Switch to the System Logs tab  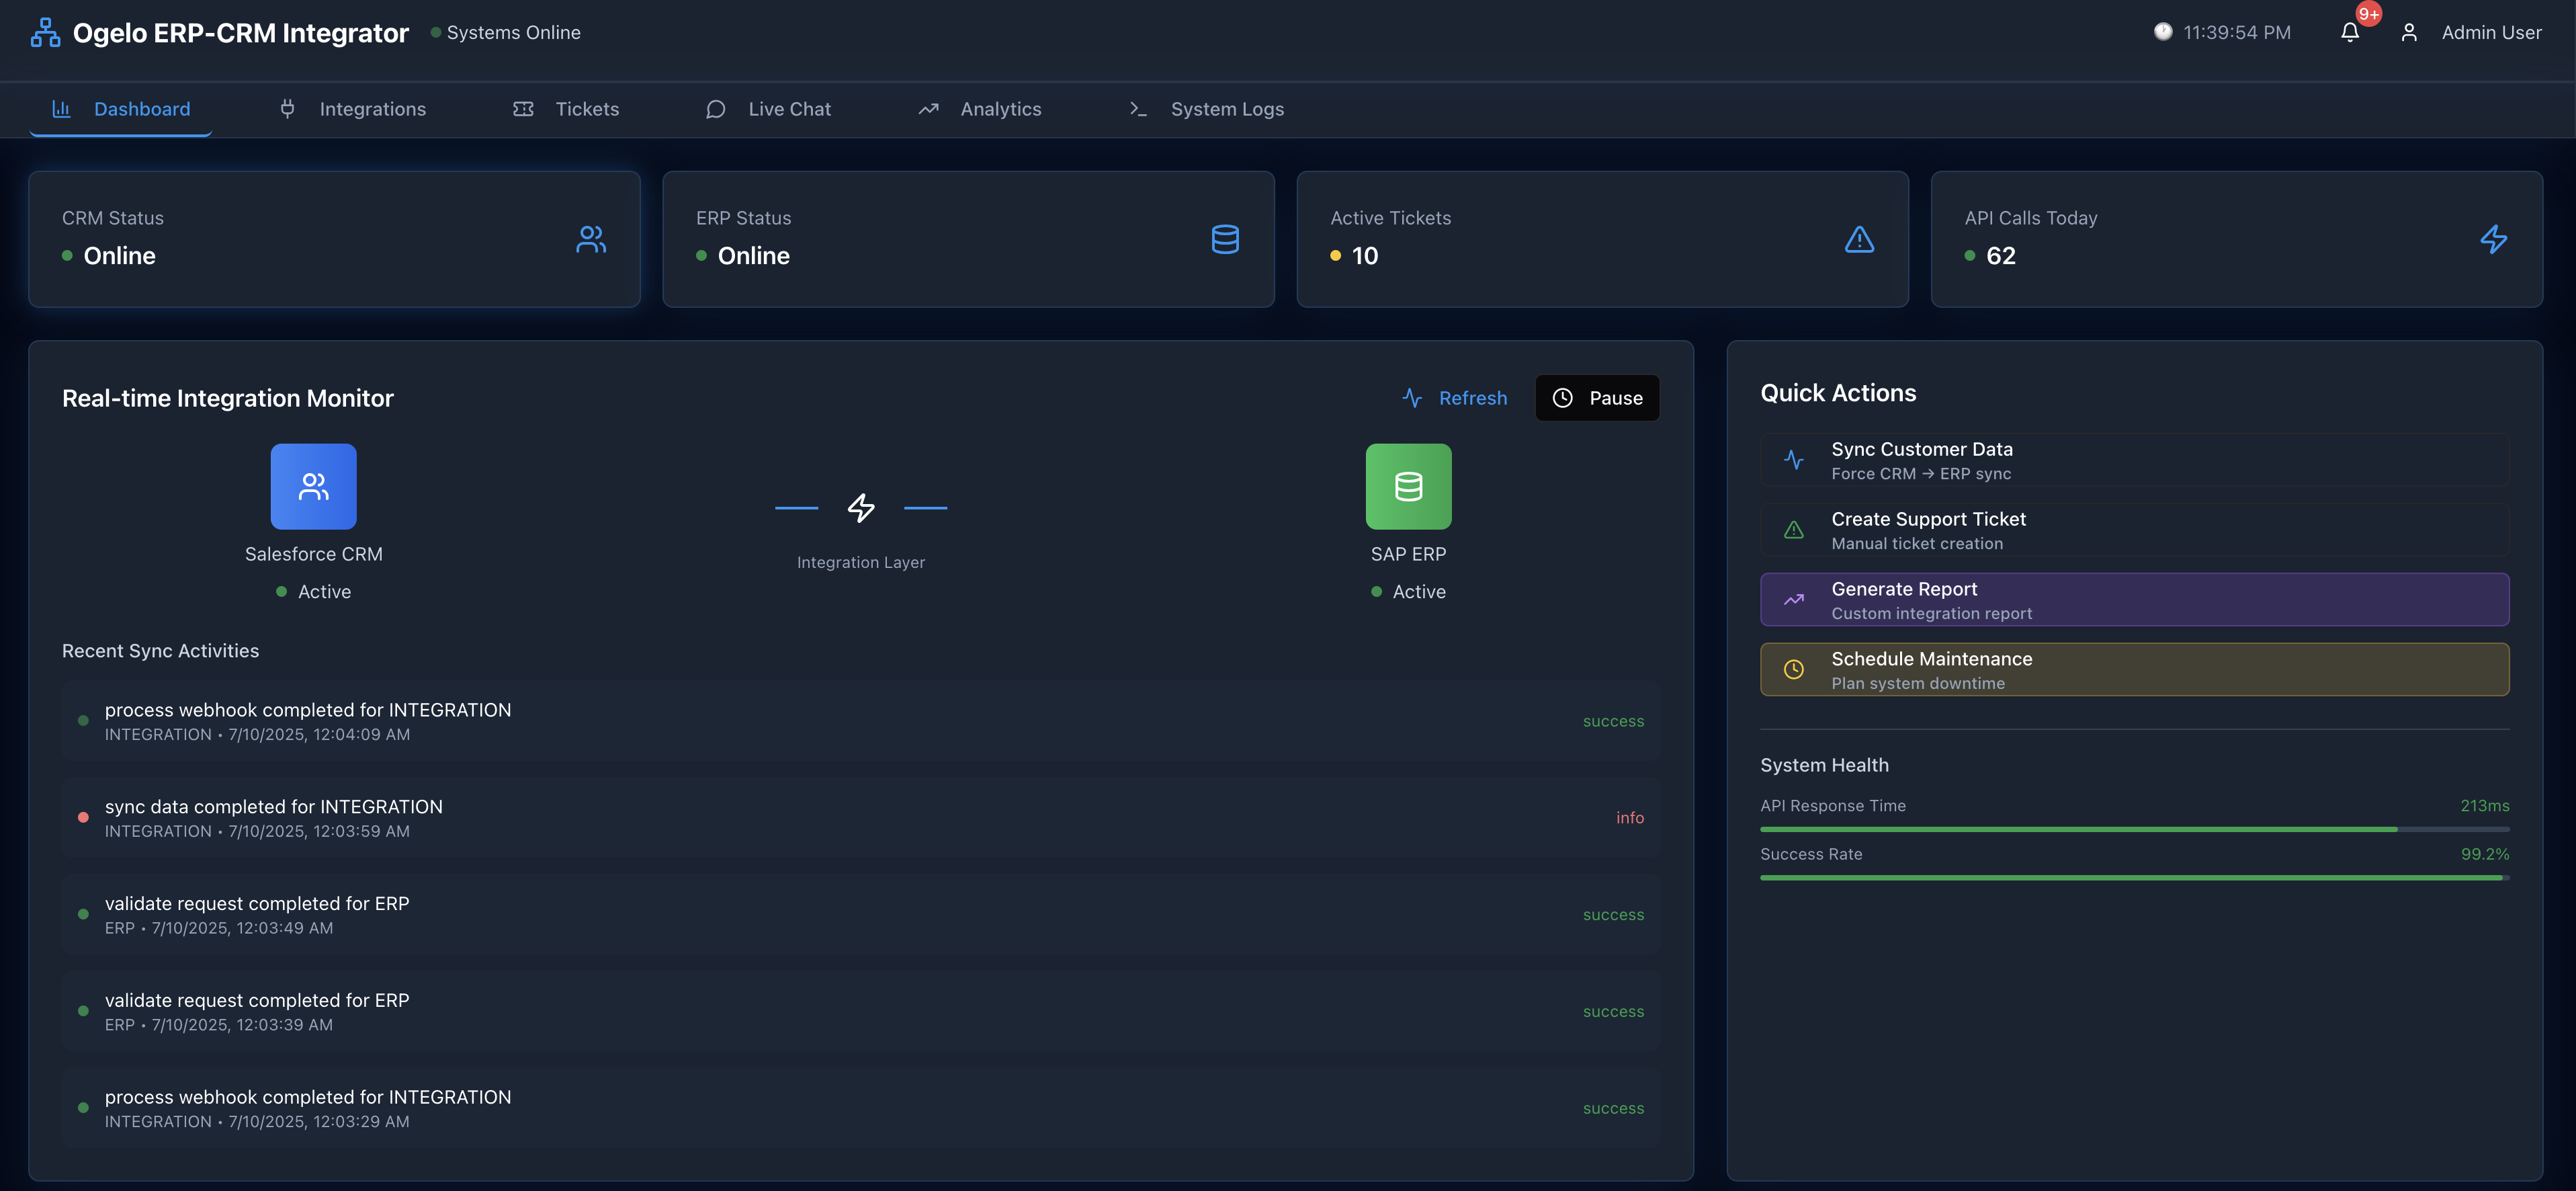coord(1207,109)
